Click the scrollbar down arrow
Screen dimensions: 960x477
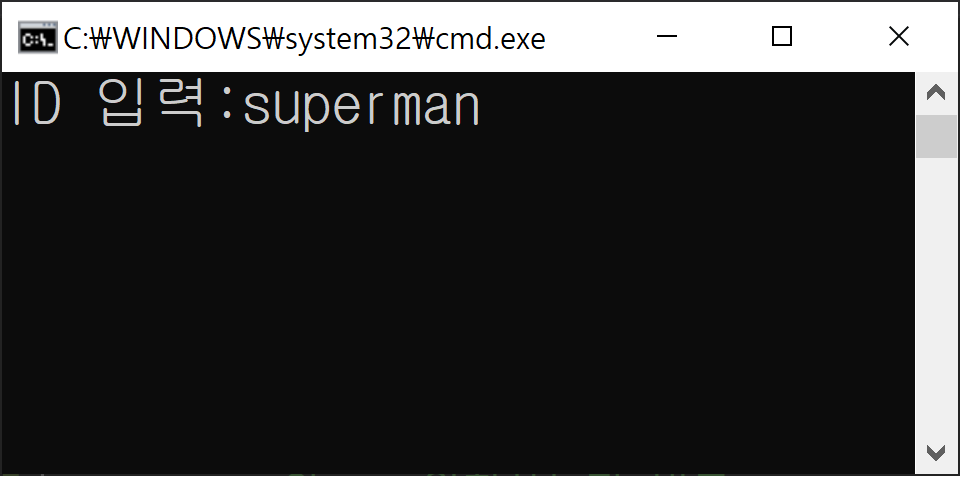coord(936,453)
